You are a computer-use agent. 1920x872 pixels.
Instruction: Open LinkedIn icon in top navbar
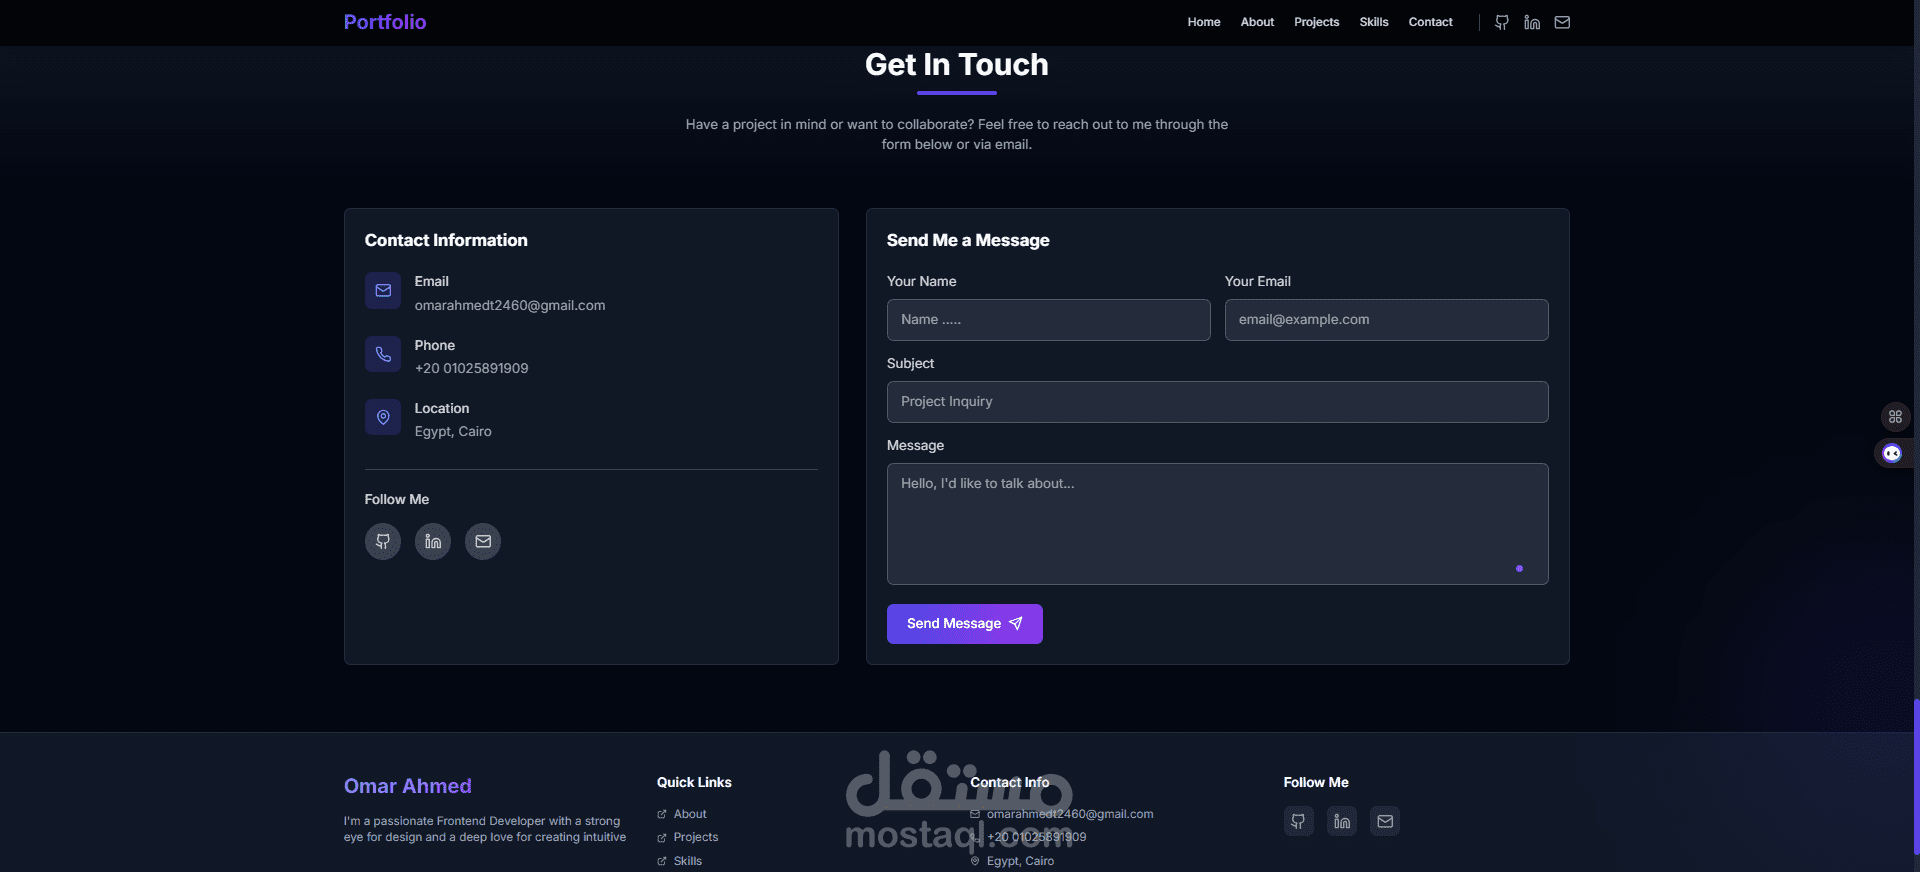point(1532,22)
